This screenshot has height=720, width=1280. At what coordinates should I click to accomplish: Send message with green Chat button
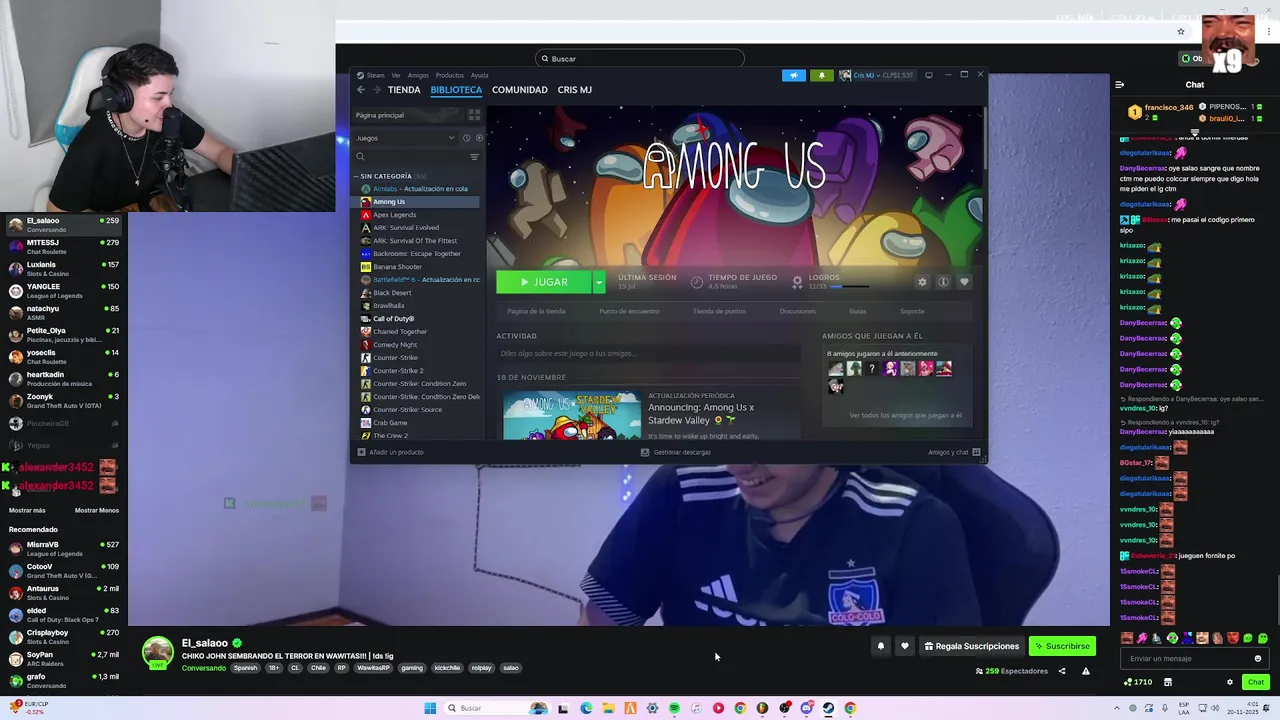(1256, 682)
